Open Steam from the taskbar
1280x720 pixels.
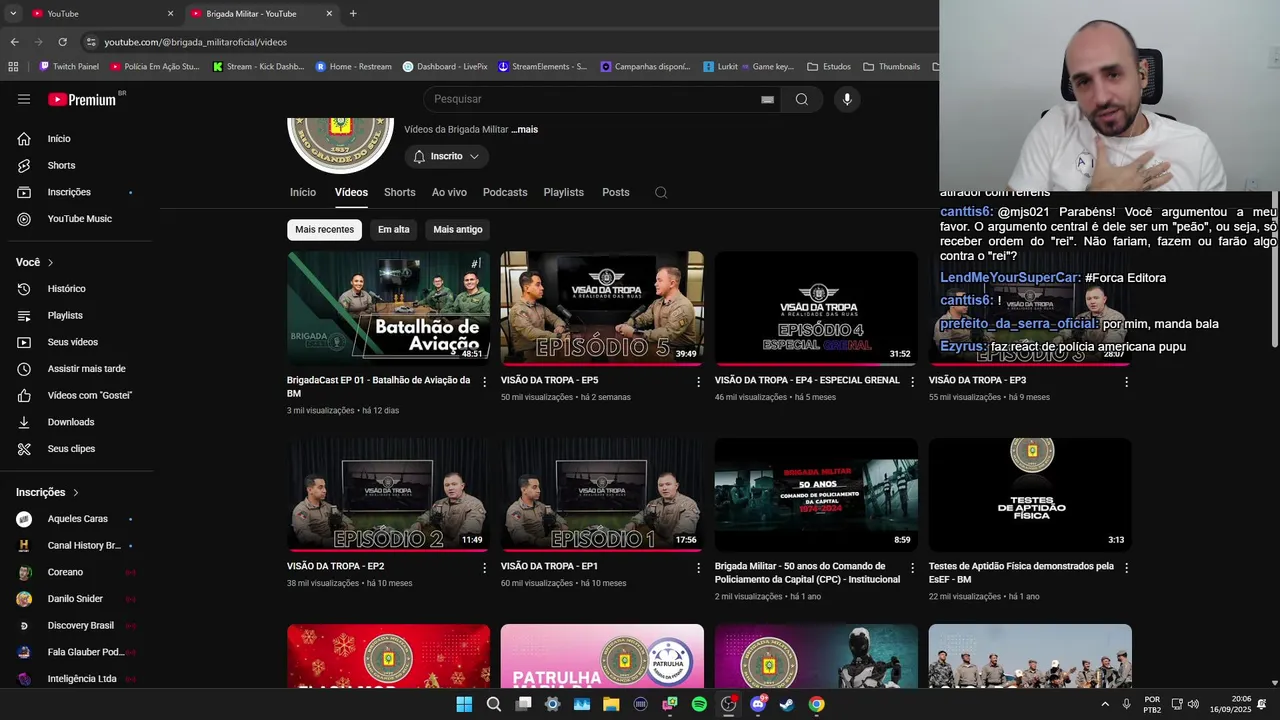tap(787, 704)
